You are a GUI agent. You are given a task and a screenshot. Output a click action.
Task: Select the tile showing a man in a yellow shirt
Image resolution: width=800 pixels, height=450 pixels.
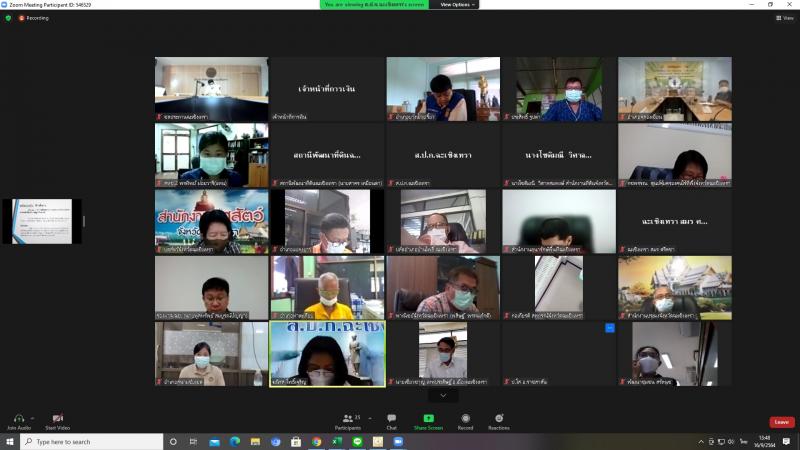[x=328, y=288]
